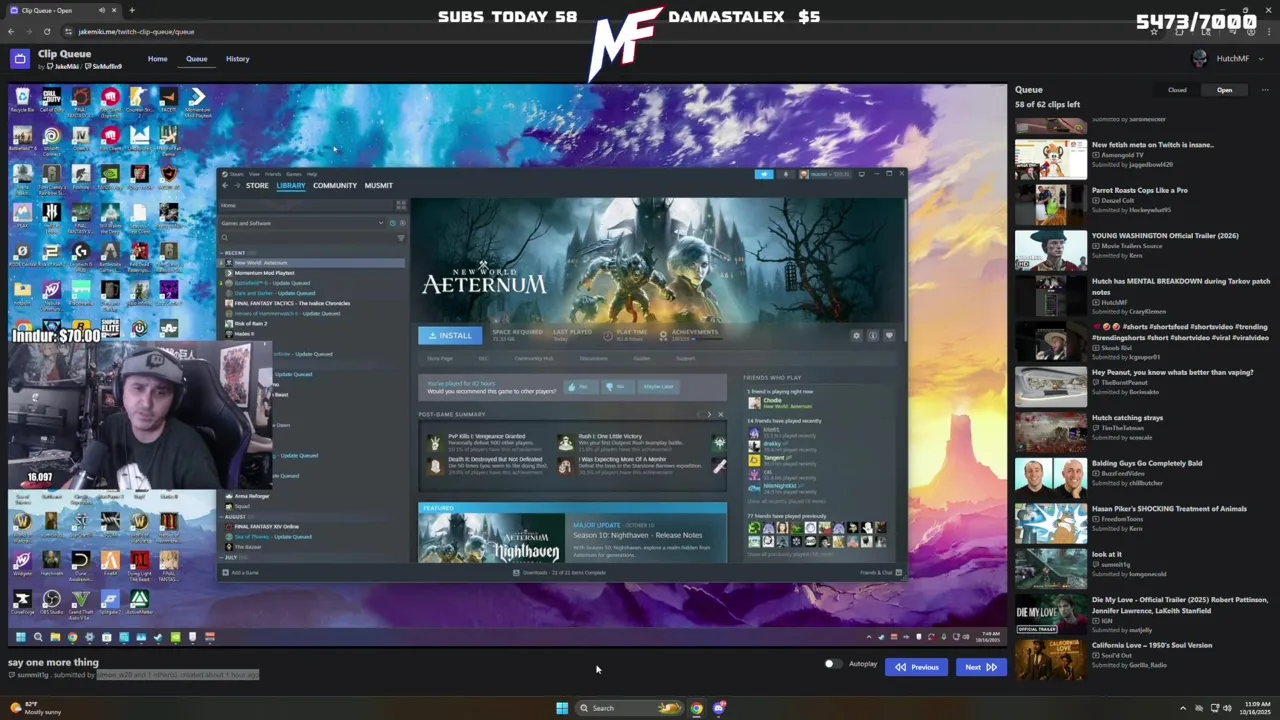Switch to the Queue tab
Screen dimensions: 1280x720
[x=196, y=58]
